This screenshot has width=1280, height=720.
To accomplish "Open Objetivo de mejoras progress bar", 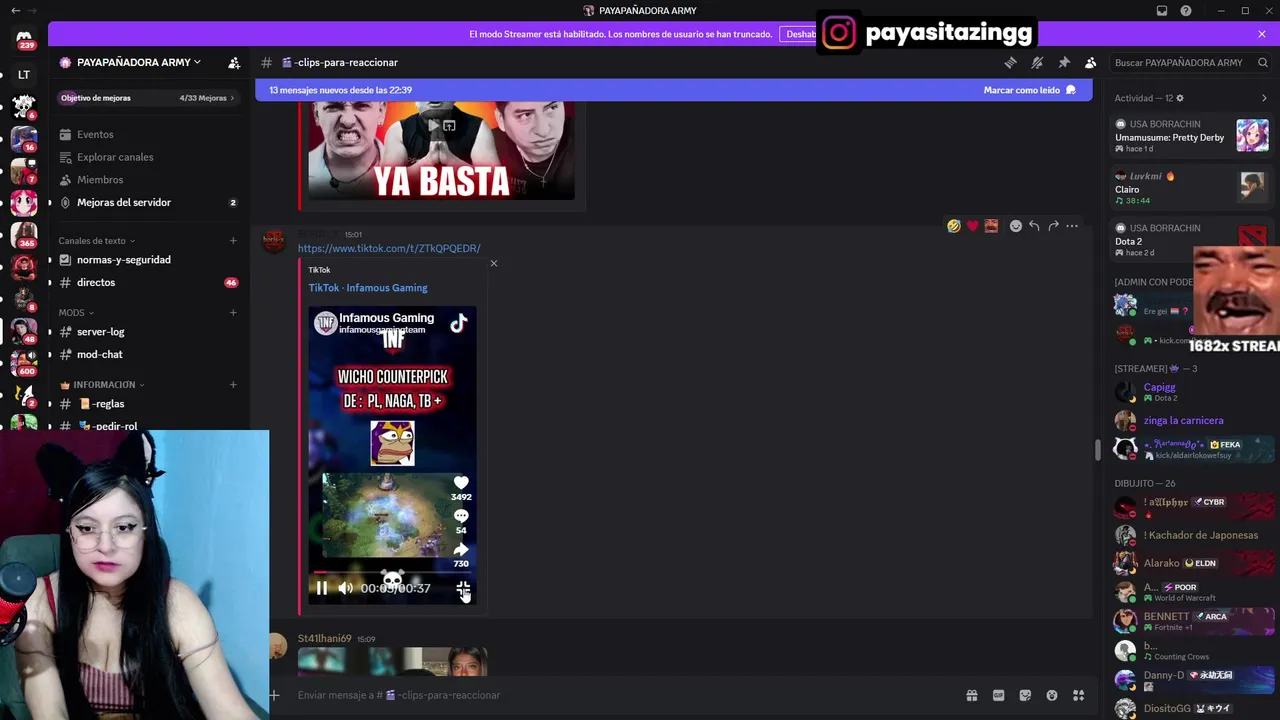I will [x=148, y=98].
